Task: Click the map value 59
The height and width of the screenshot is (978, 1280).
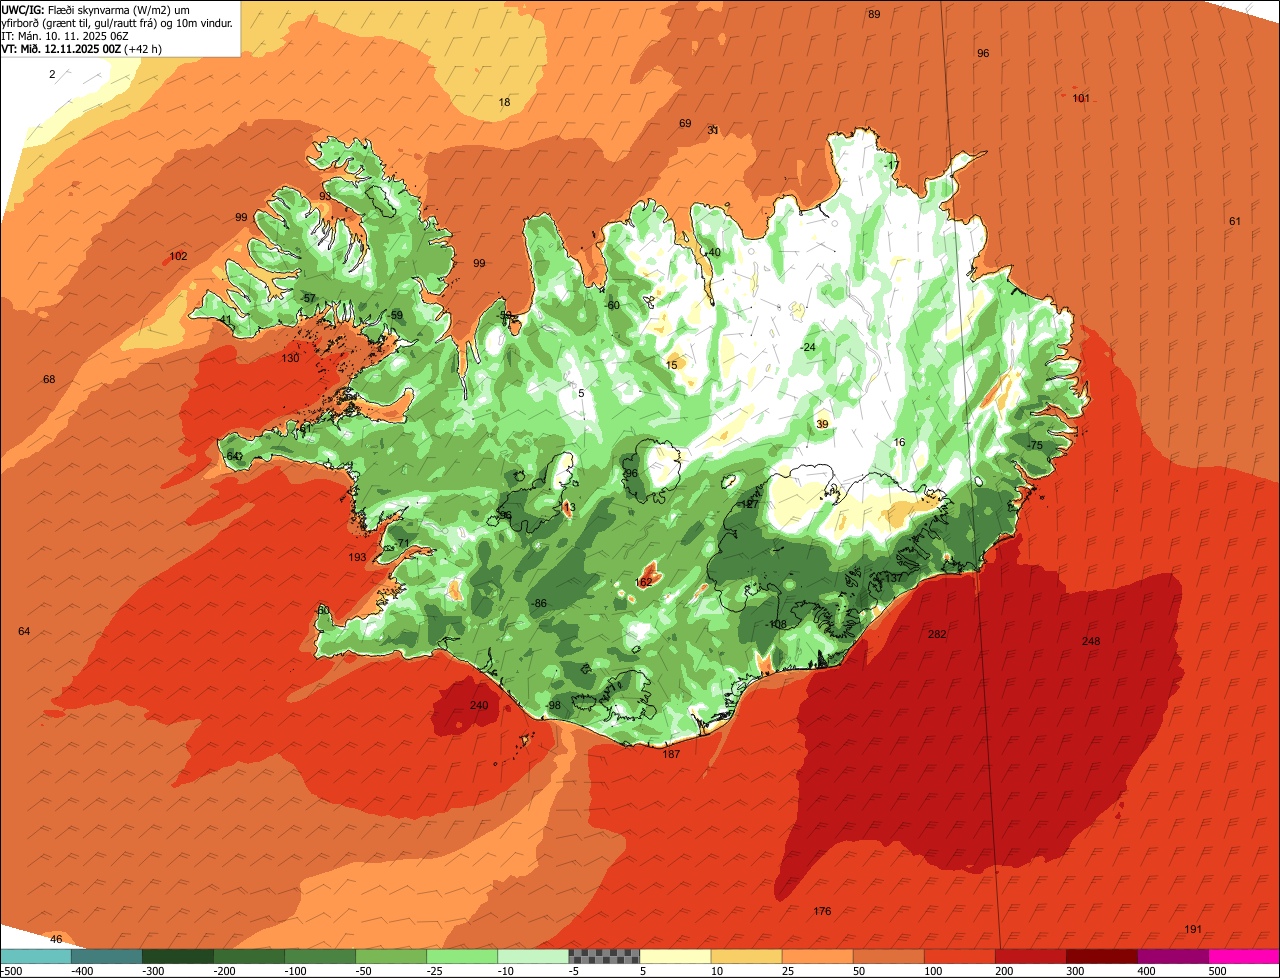Action: 397,315
